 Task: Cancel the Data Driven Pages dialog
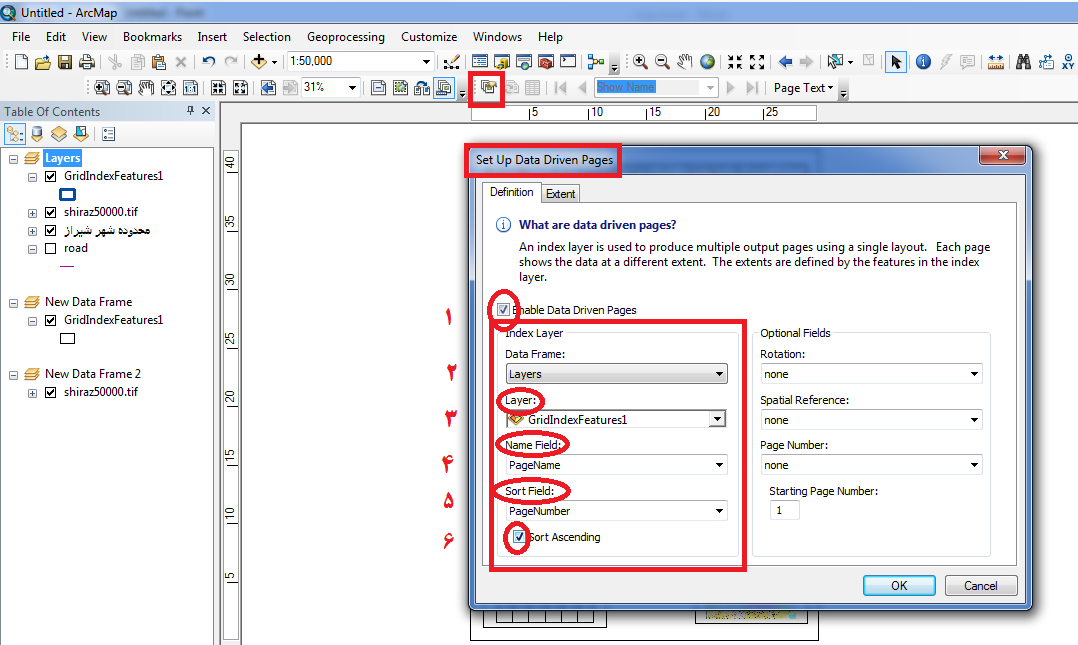point(980,585)
